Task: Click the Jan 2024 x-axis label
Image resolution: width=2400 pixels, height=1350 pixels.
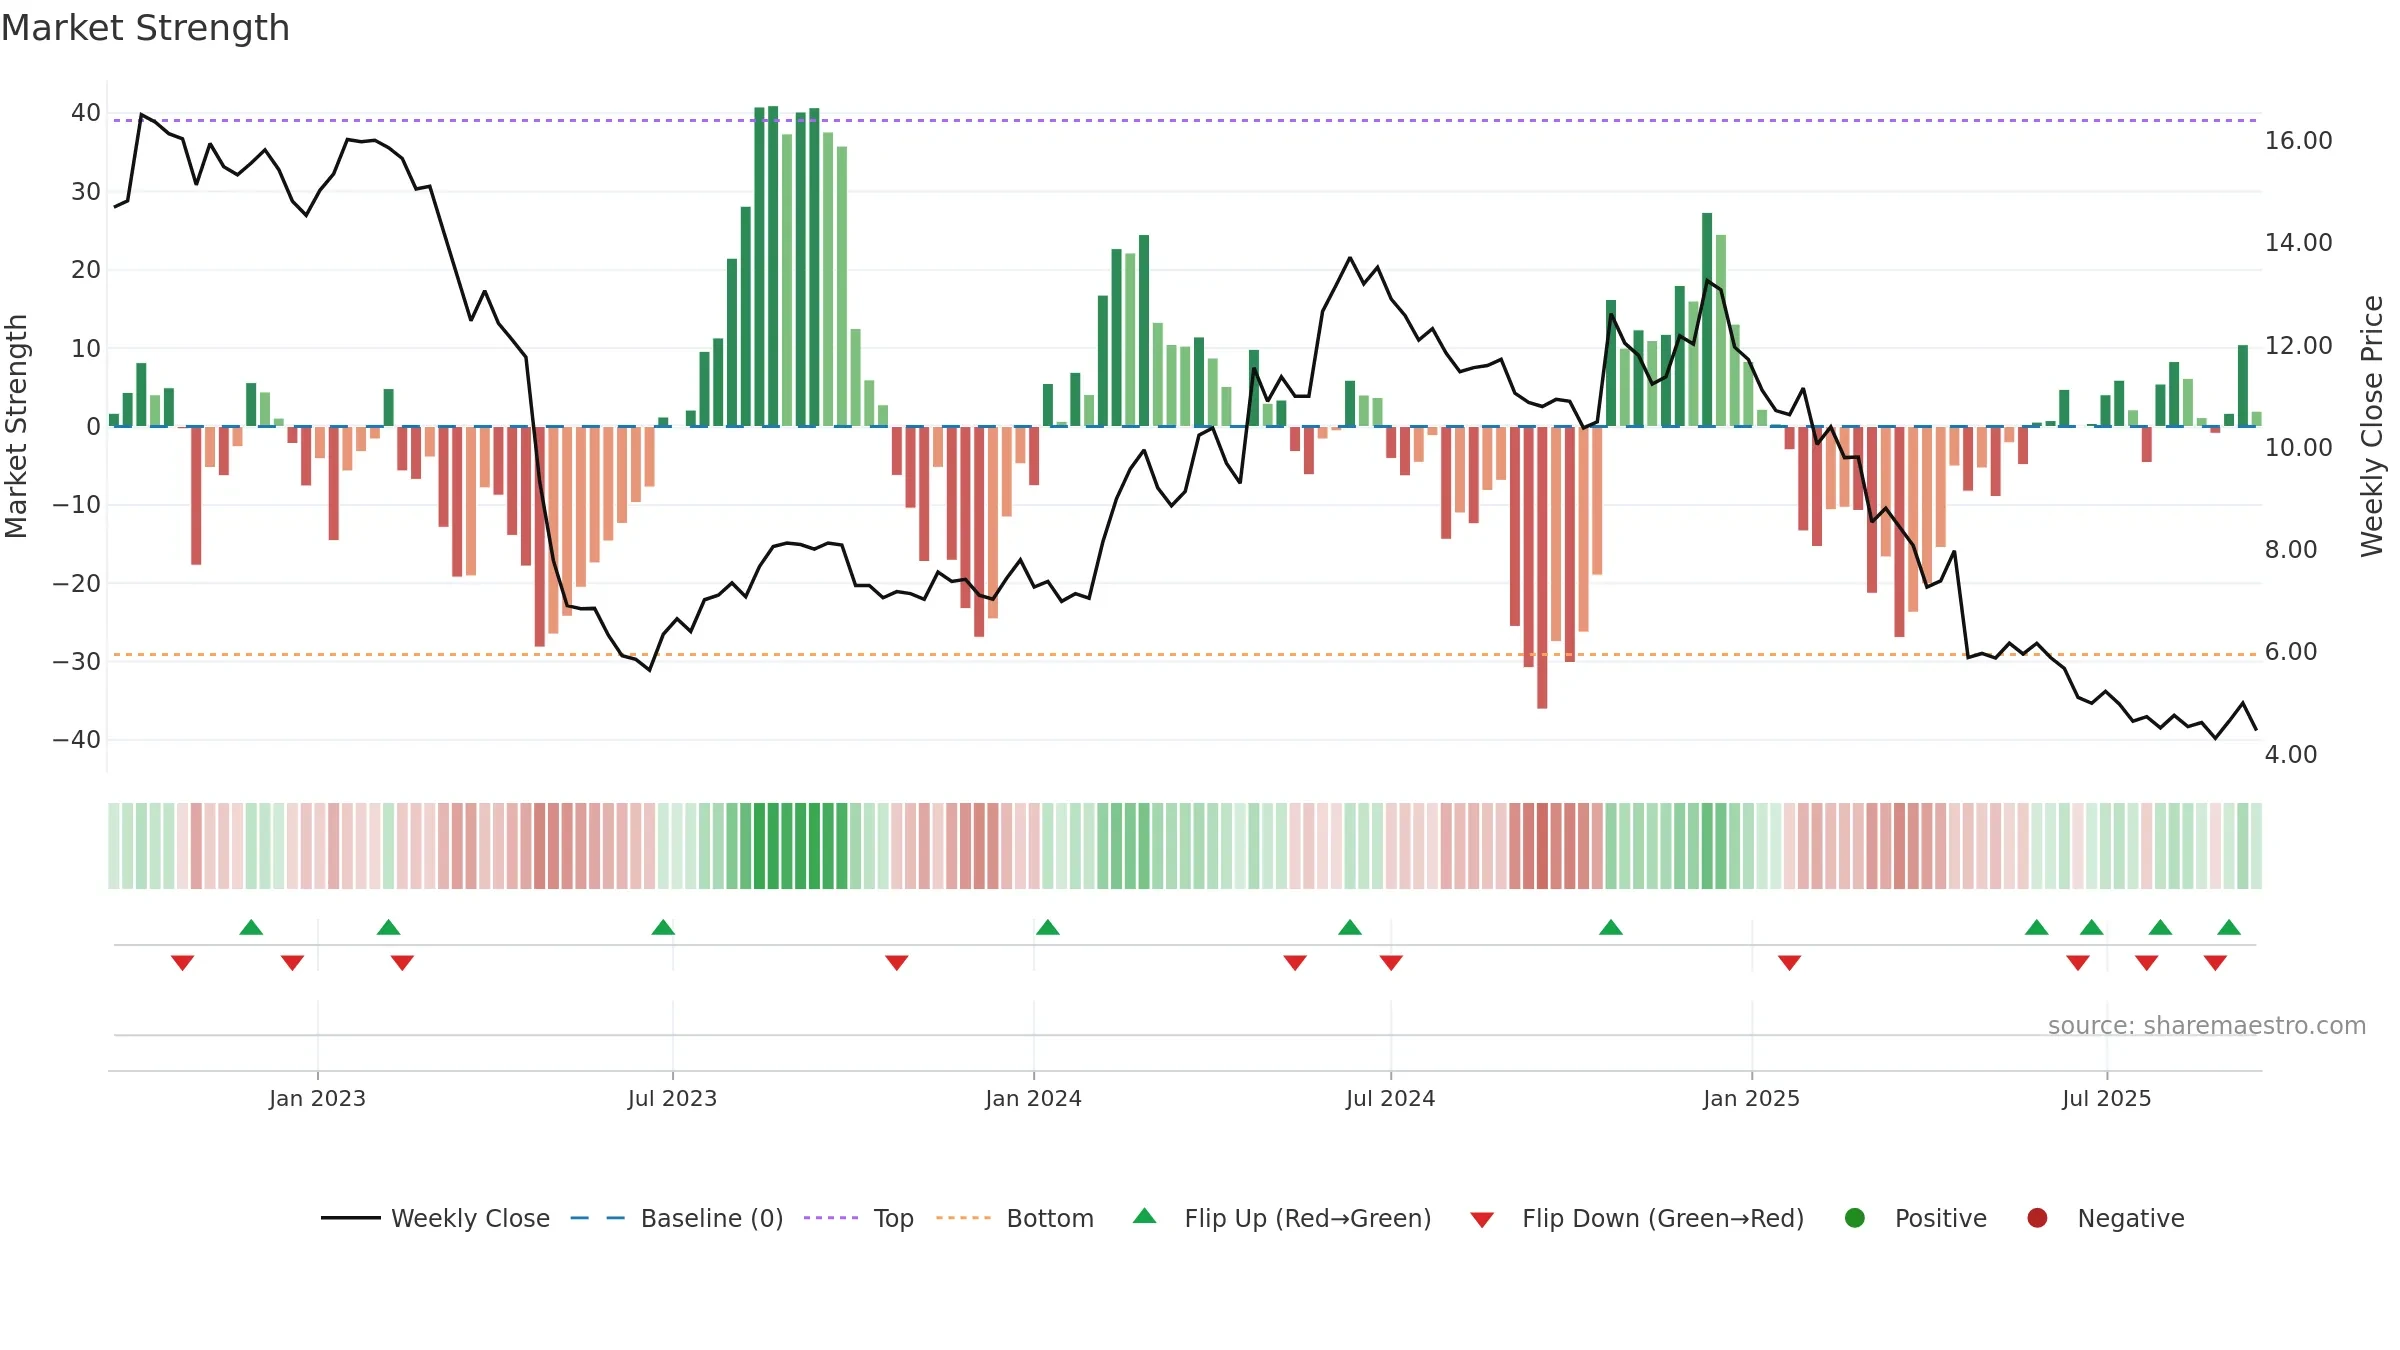Action: coord(1033,1099)
